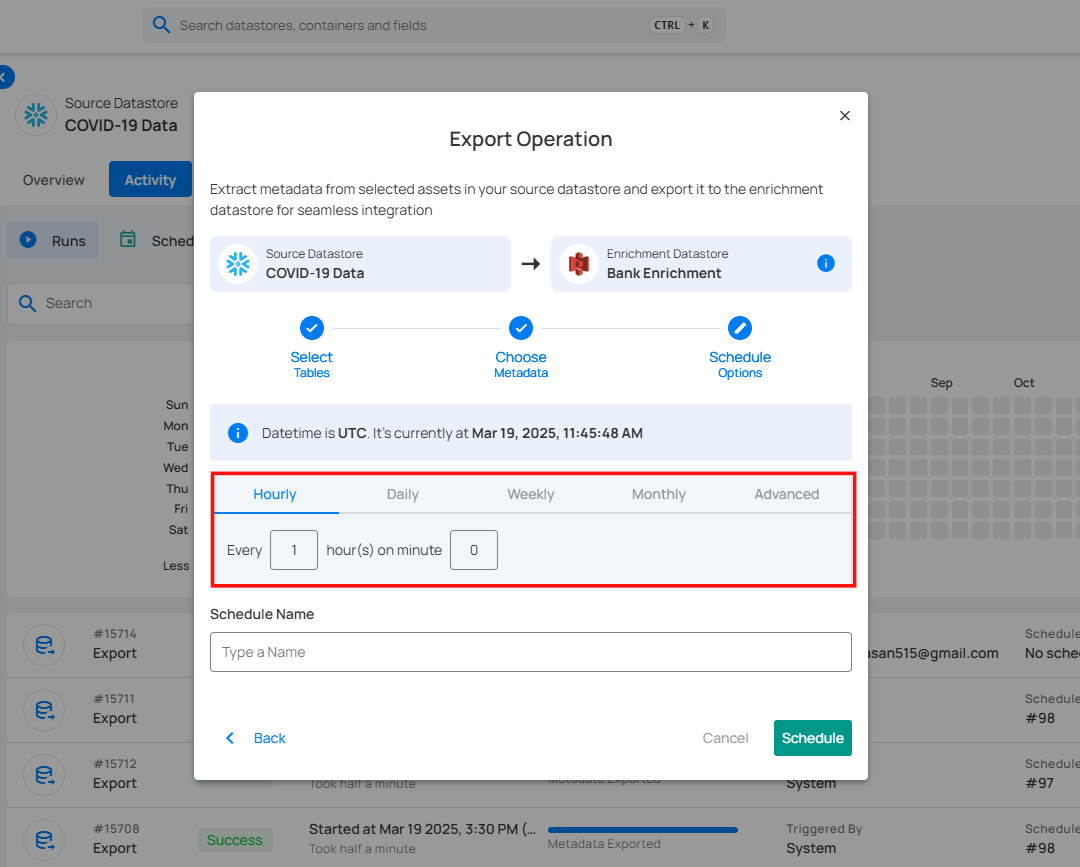1080x867 pixels.
Task: Click the Snowflake icon in Source Datastore card
Action: coord(238,264)
